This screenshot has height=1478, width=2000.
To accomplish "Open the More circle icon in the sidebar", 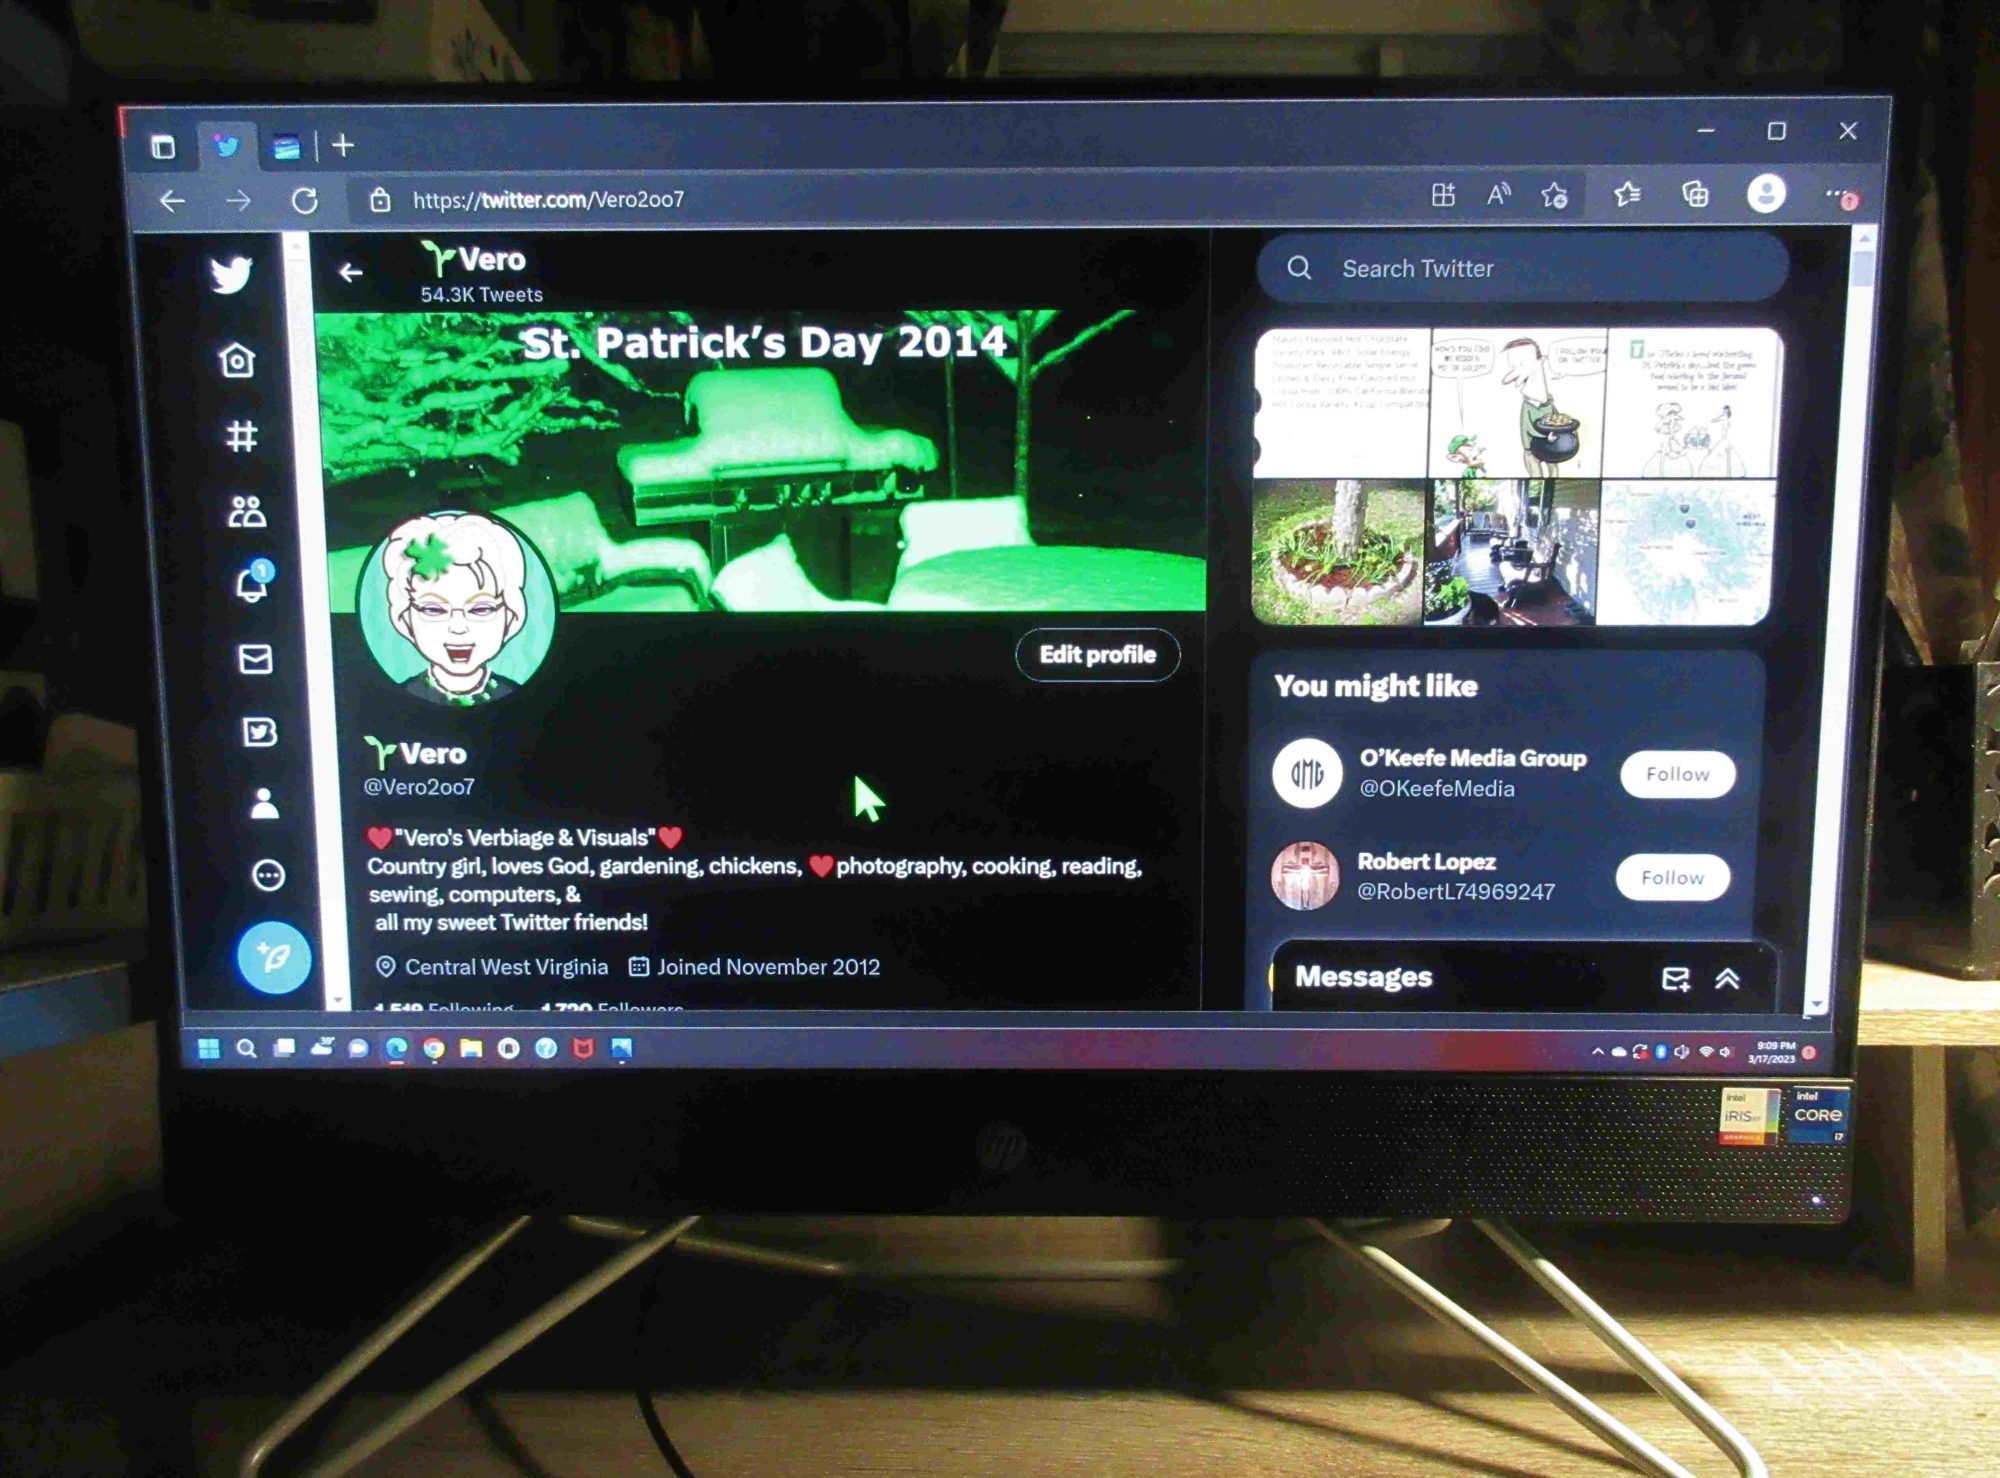I will [x=268, y=875].
